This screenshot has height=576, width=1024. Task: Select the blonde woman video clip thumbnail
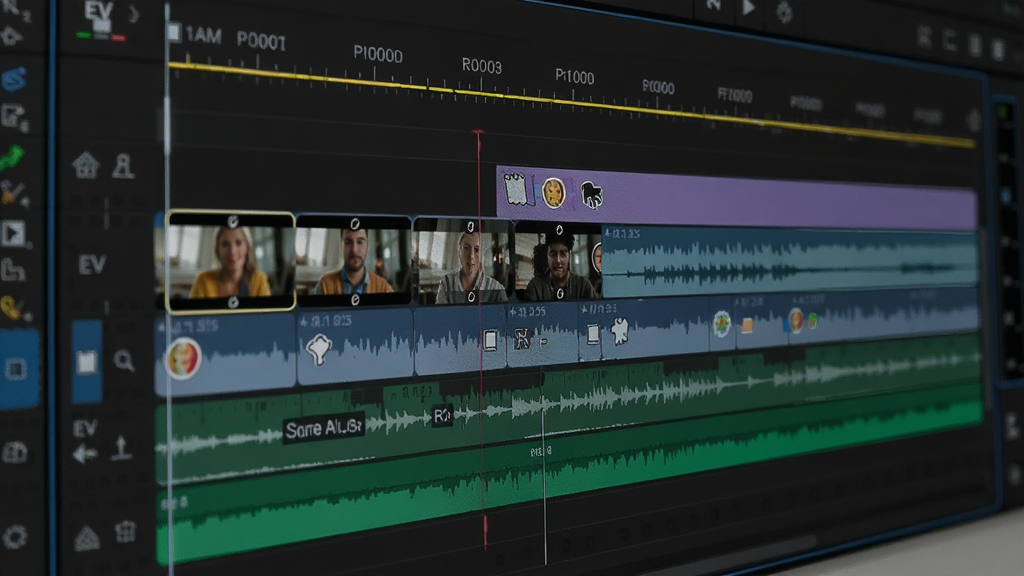230,261
